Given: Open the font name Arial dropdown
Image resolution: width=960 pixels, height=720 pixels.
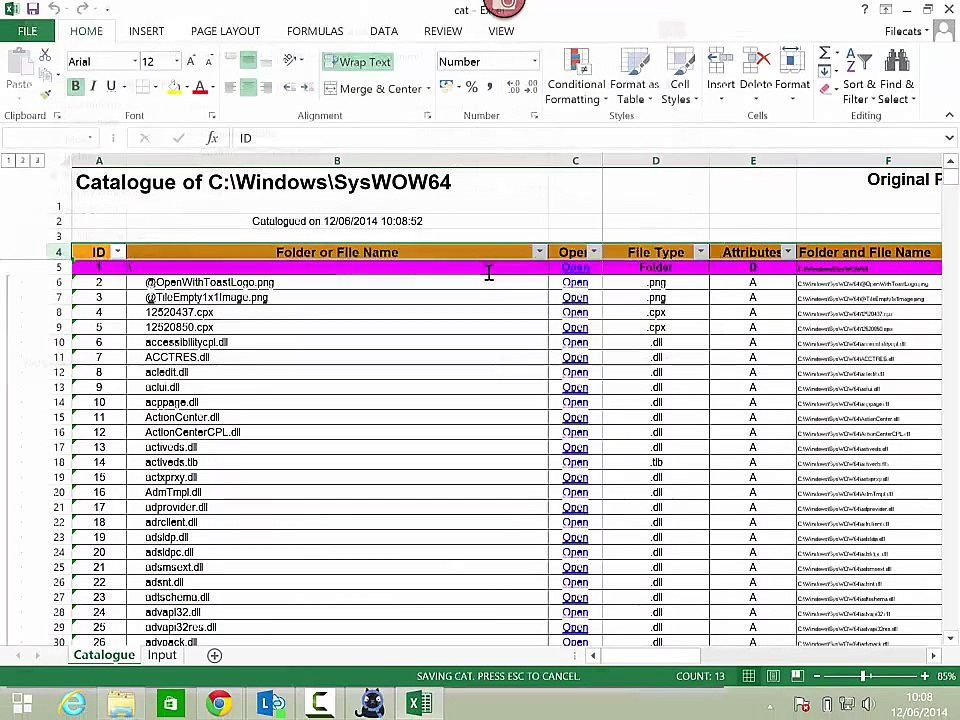Looking at the screenshot, I should pos(135,61).
